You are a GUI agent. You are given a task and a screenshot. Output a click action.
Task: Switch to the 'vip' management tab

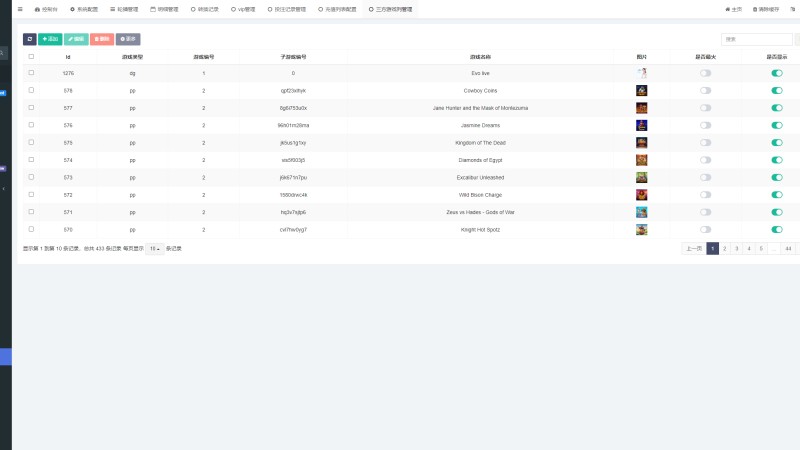pyautogui.click(x=243, y=9)
